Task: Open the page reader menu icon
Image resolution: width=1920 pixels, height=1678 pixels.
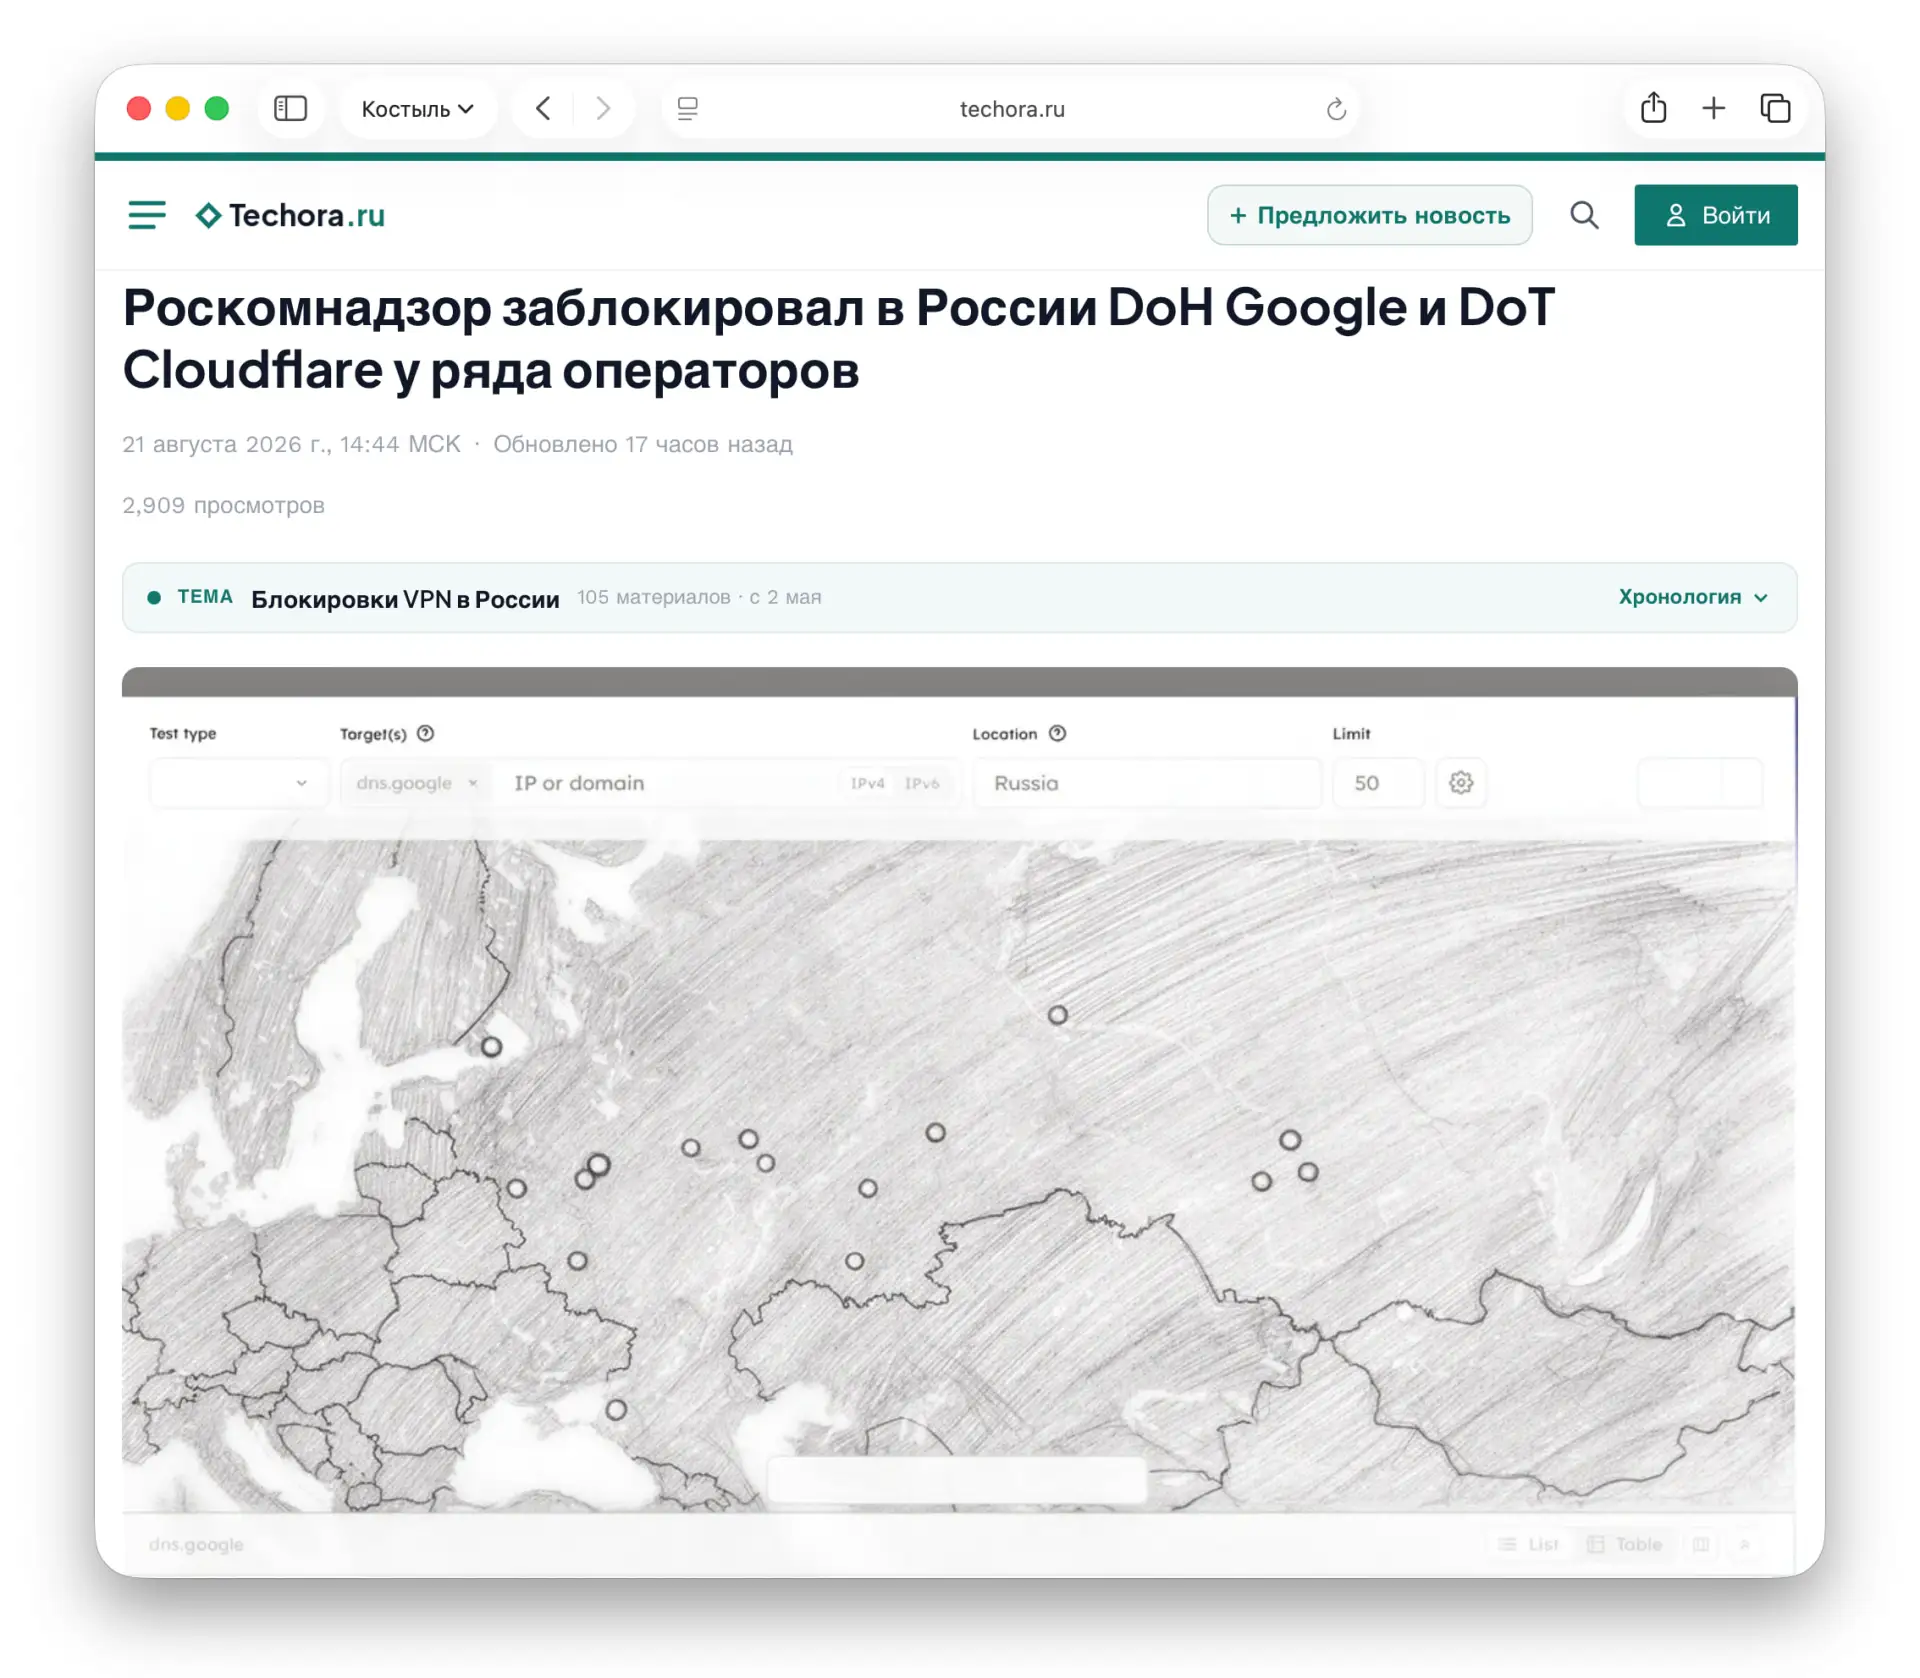Action: click(687, 108)
